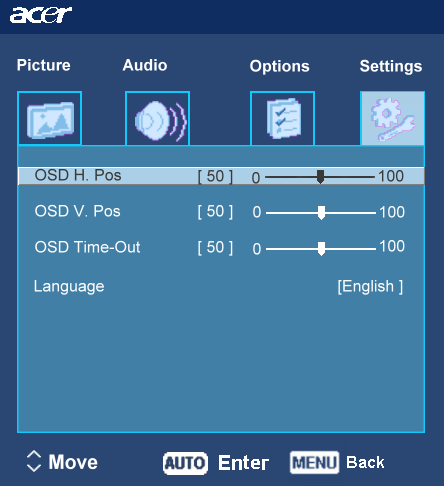Click the OSD V. Pos slider handle

click(x=321, y=213)
